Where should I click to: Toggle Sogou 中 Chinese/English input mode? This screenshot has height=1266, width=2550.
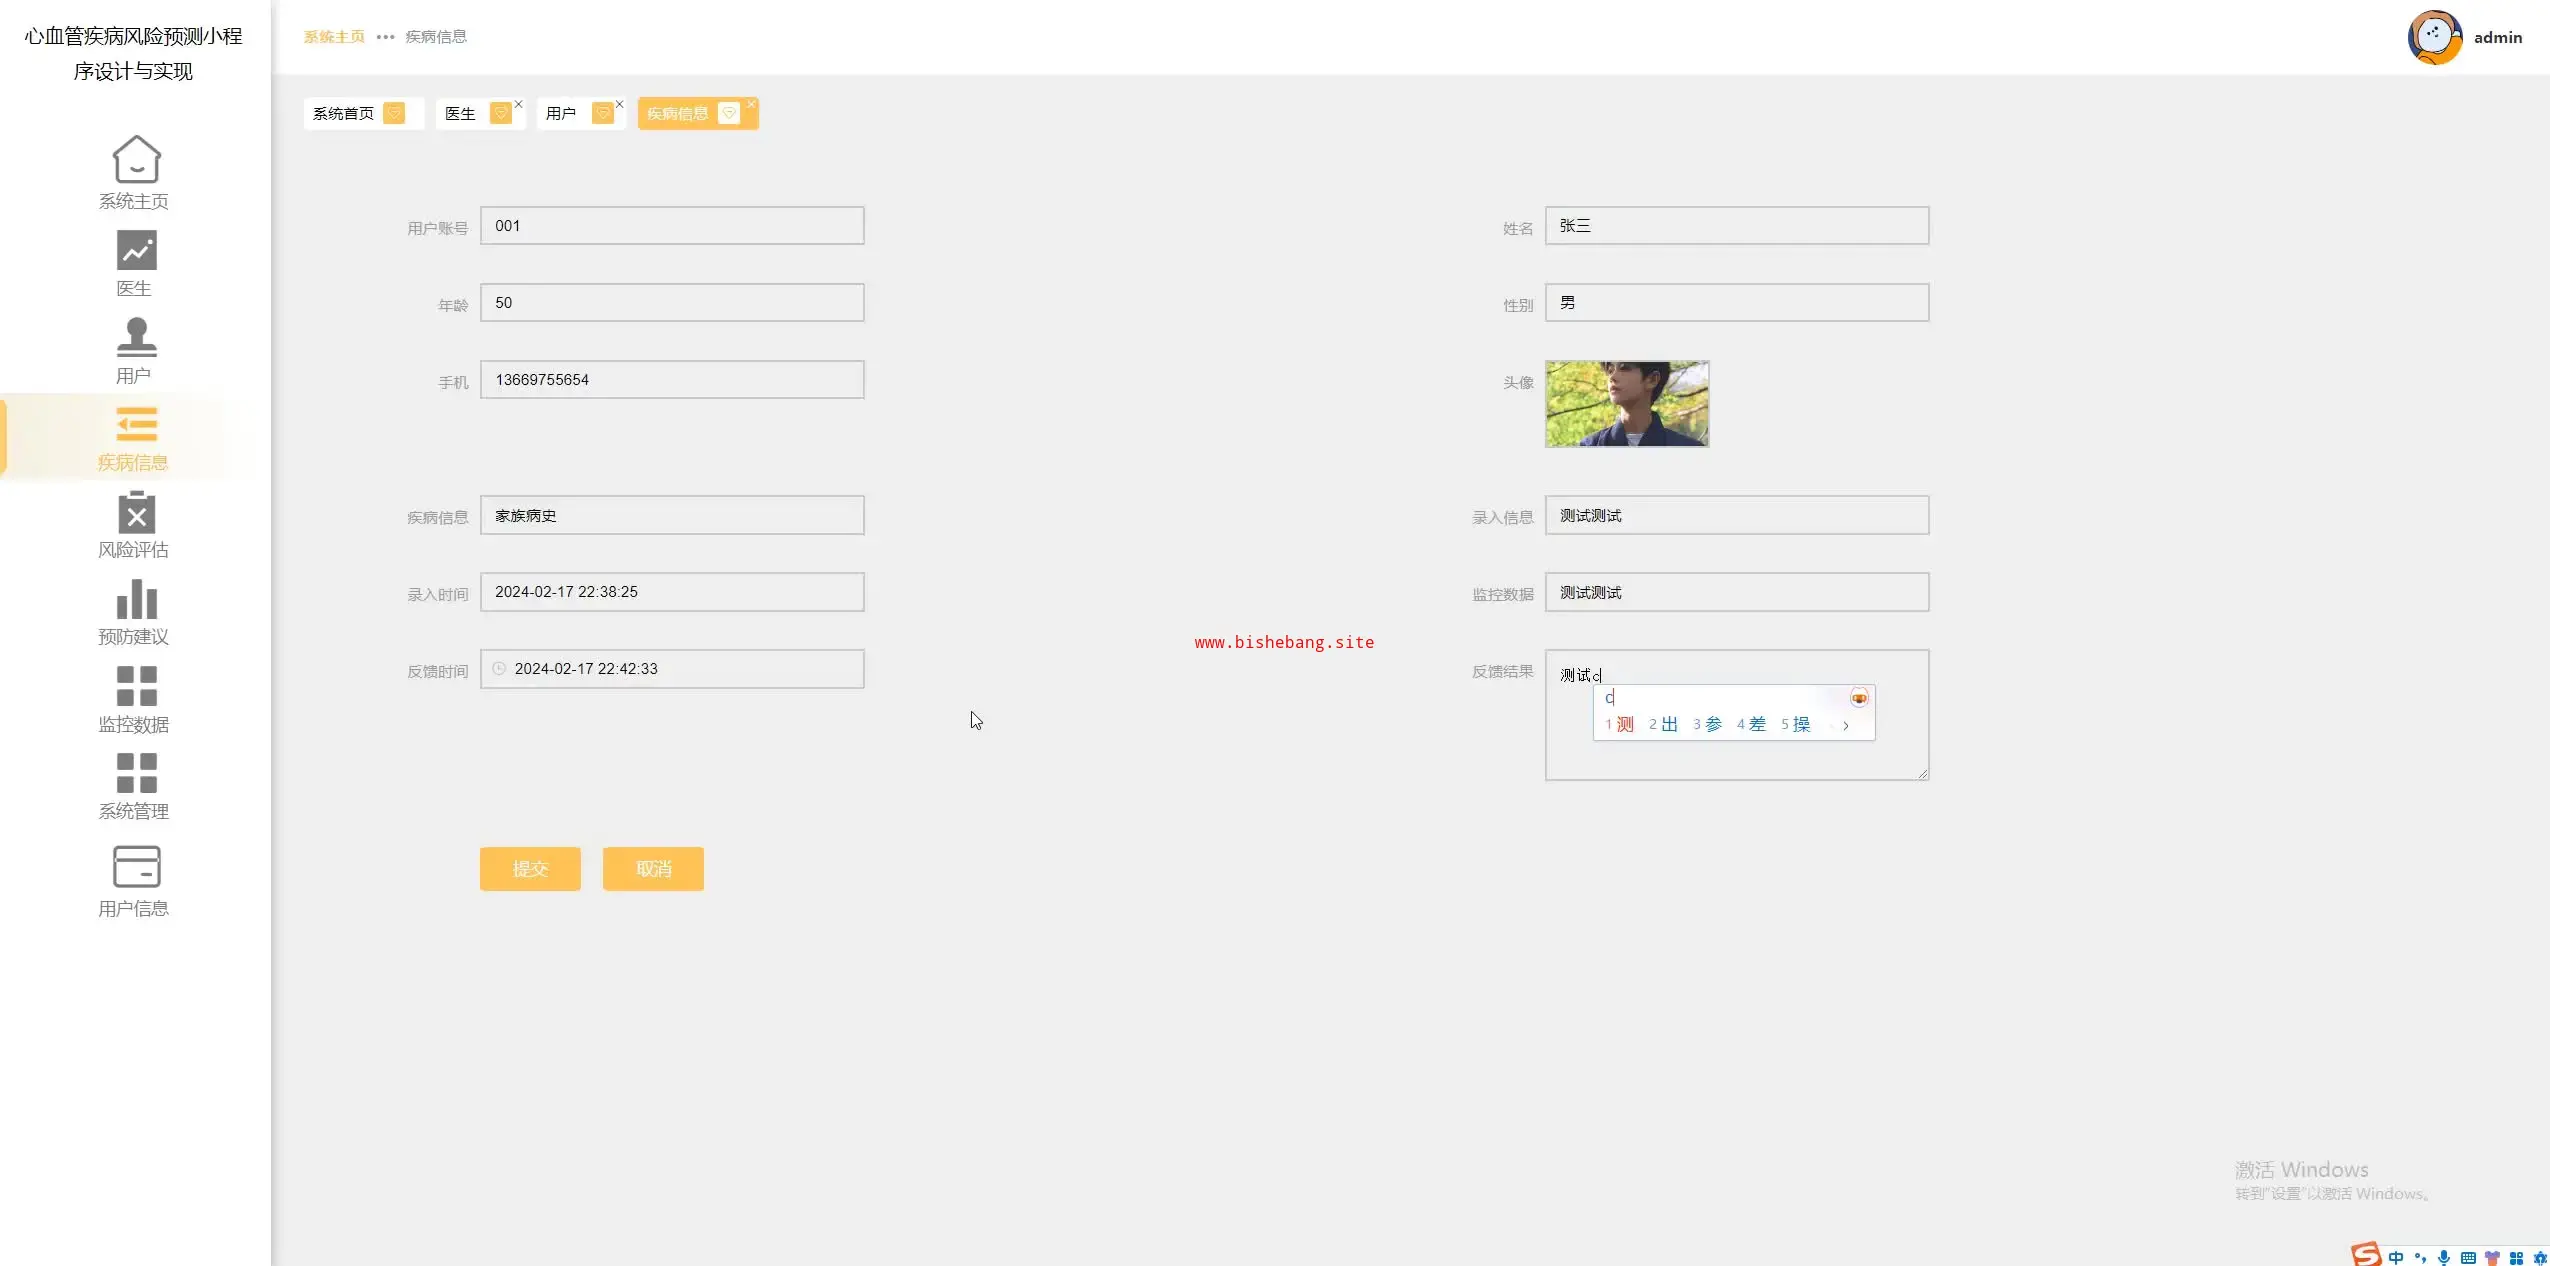click(x=2395, y=1257)
